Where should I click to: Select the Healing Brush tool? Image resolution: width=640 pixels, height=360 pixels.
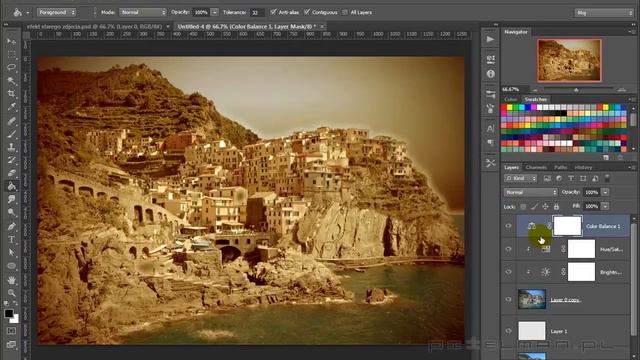(x=11, y=121)
